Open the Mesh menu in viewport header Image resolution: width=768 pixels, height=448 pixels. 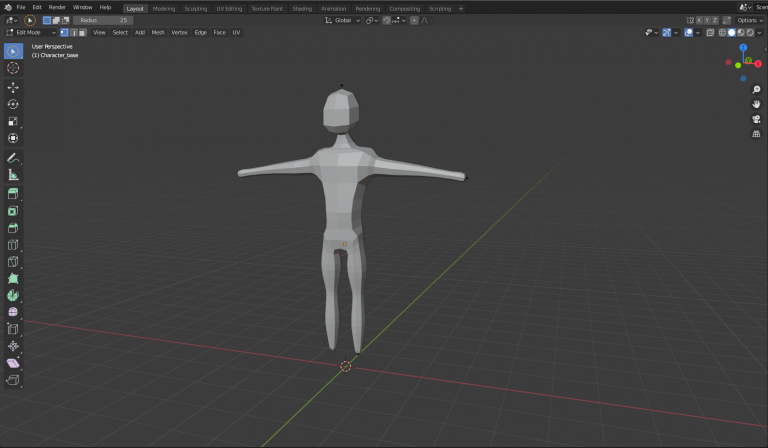coord(158,32)
